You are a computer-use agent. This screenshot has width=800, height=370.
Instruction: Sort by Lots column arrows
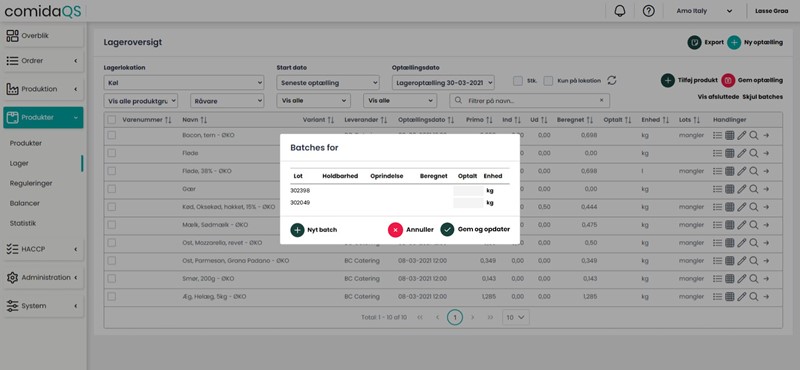coord(697,120)
